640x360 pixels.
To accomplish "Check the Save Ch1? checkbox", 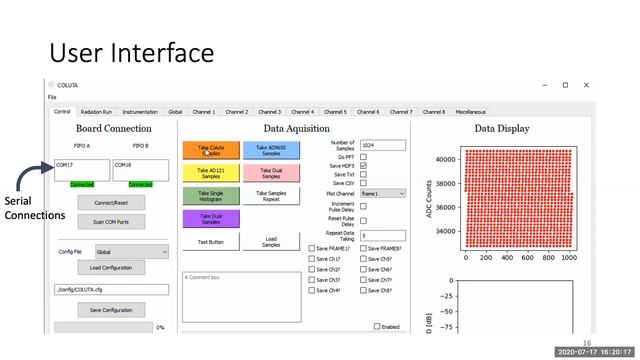I will pyautogui.click(x=311, y=259).
